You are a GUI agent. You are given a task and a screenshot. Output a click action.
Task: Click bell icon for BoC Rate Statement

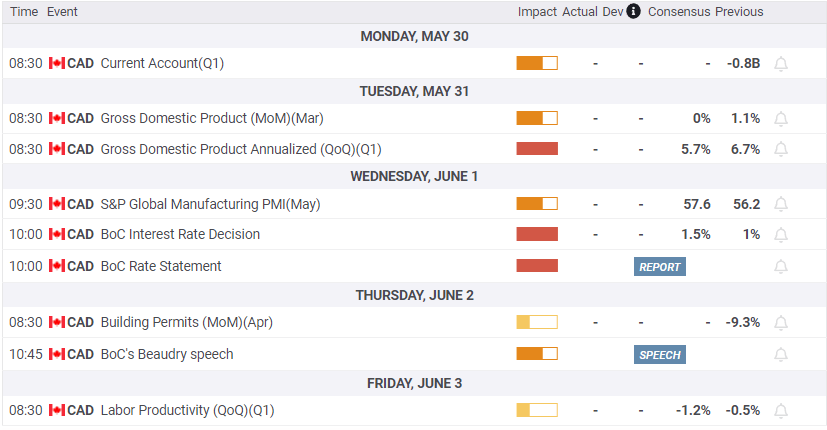(781, 267)
